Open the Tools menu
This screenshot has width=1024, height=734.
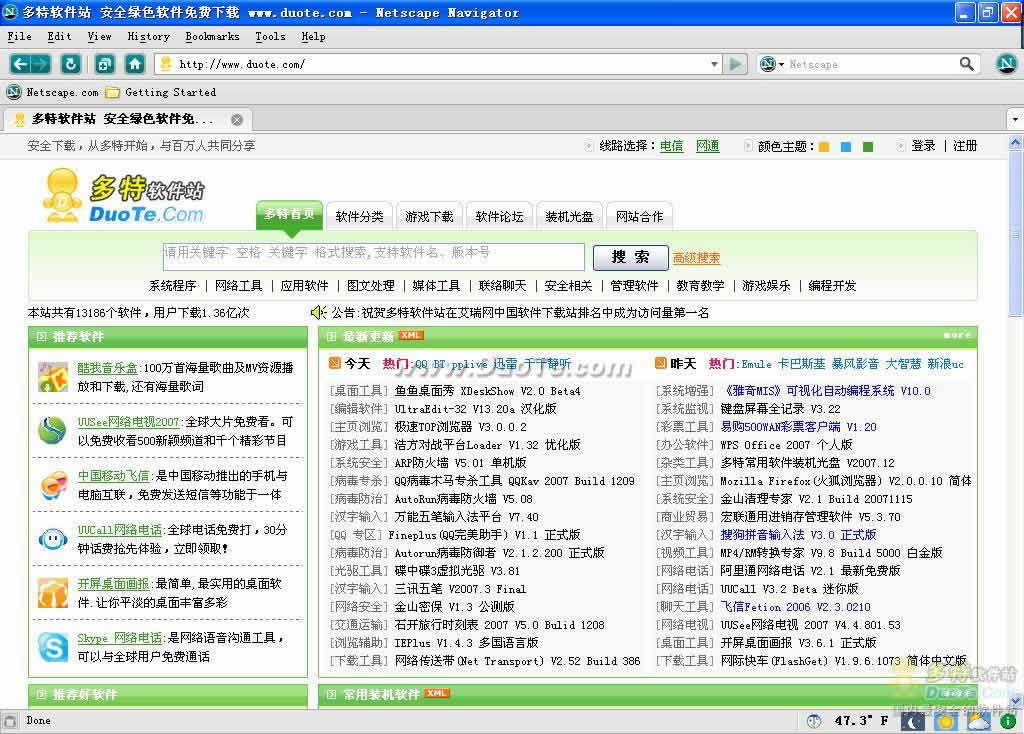270,37
